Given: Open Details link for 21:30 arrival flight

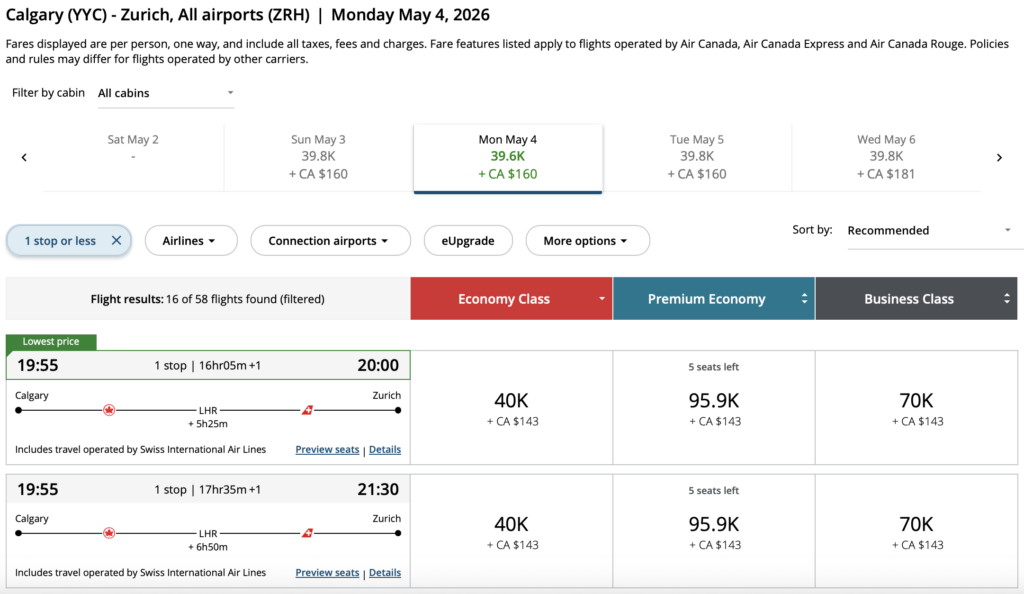Looking at the screenshot, I should [385, 573].
